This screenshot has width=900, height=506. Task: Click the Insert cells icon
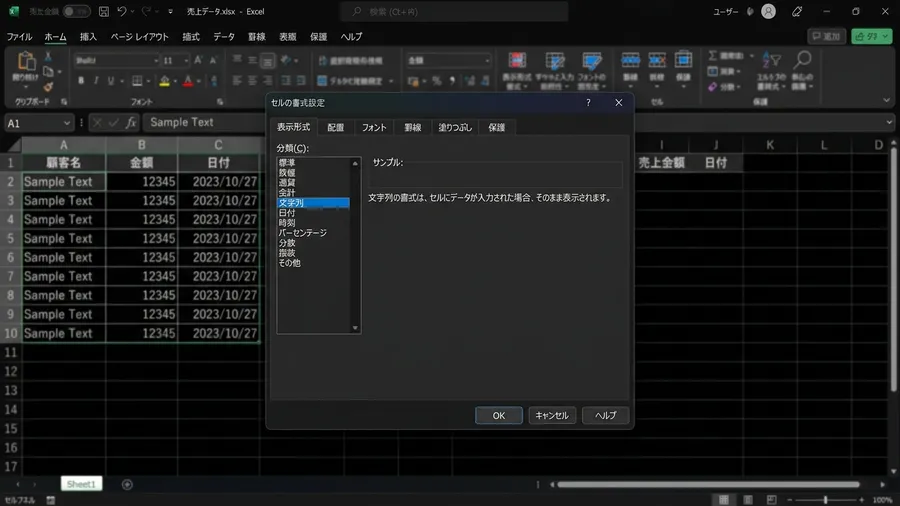(x=630, y=60)
